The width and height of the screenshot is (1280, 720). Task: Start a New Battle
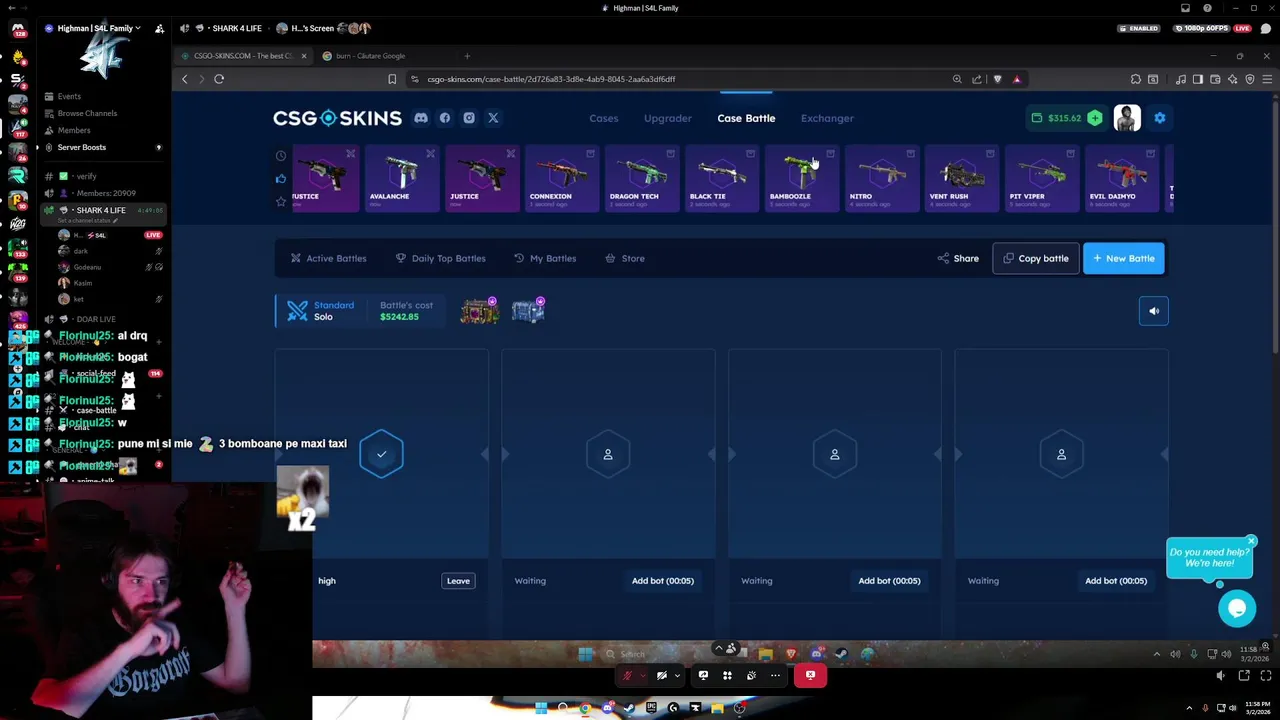point(1124,258)
